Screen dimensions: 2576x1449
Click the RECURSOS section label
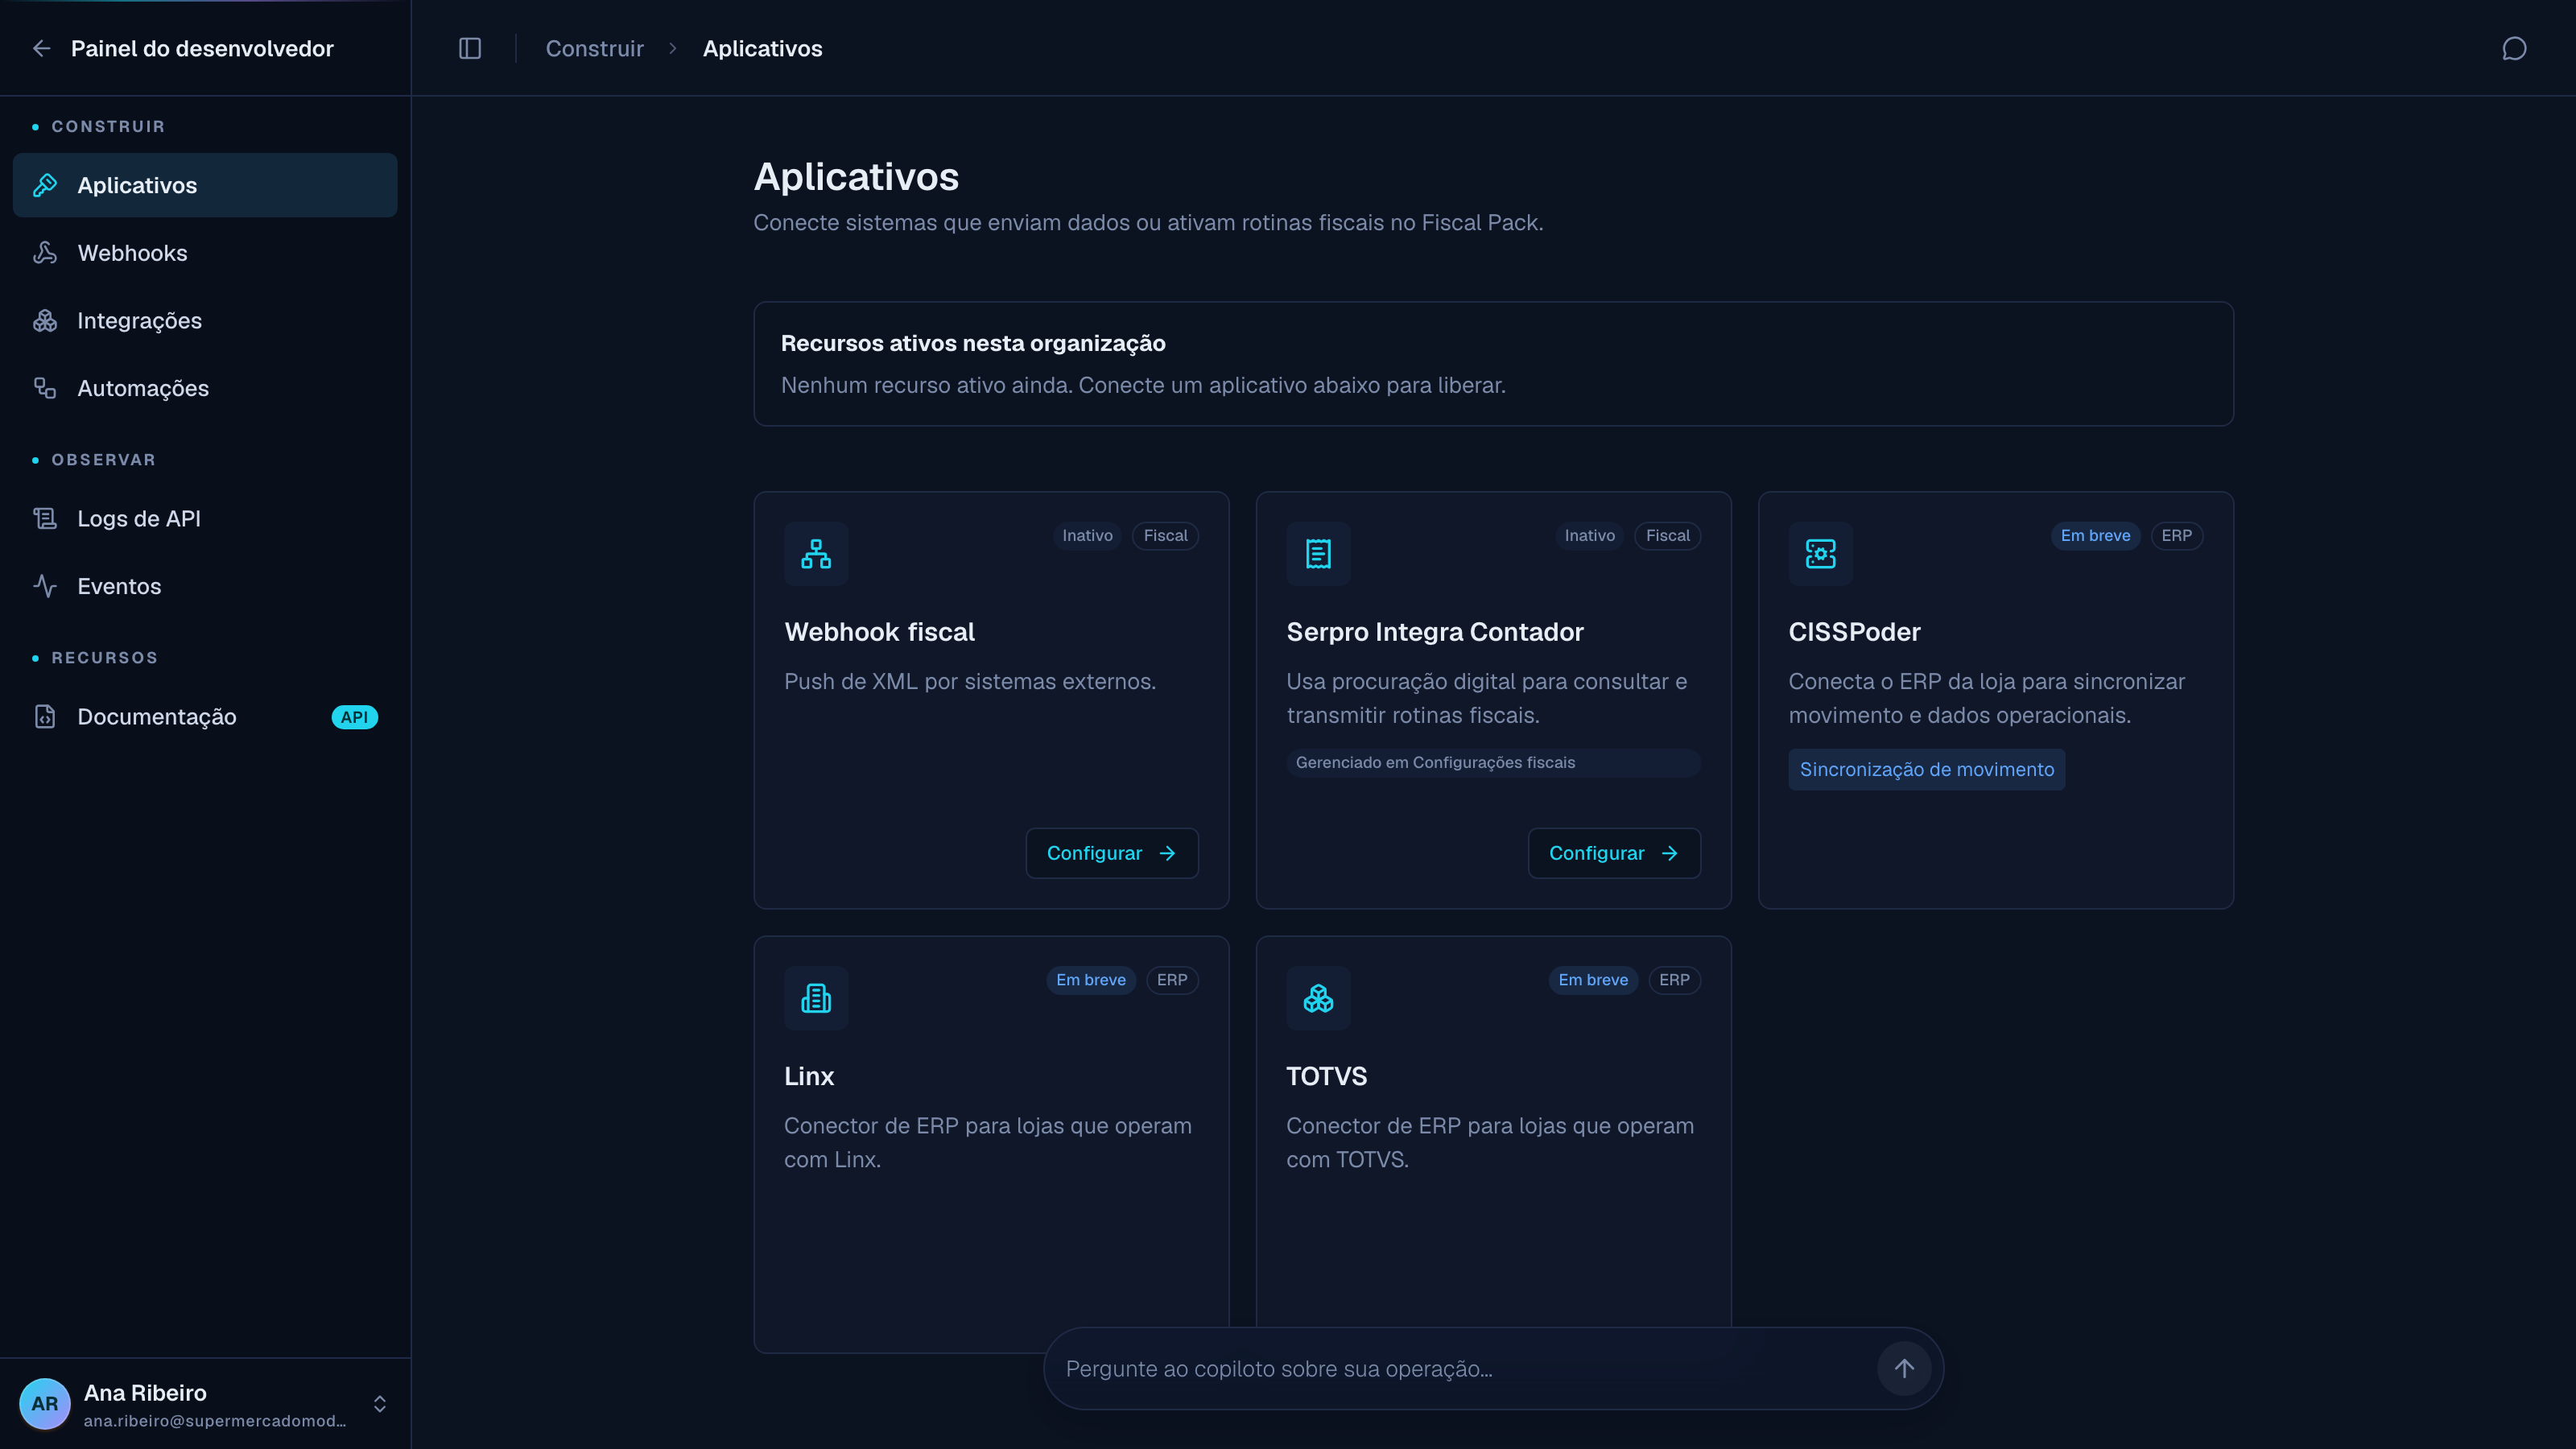click(104, 658)
